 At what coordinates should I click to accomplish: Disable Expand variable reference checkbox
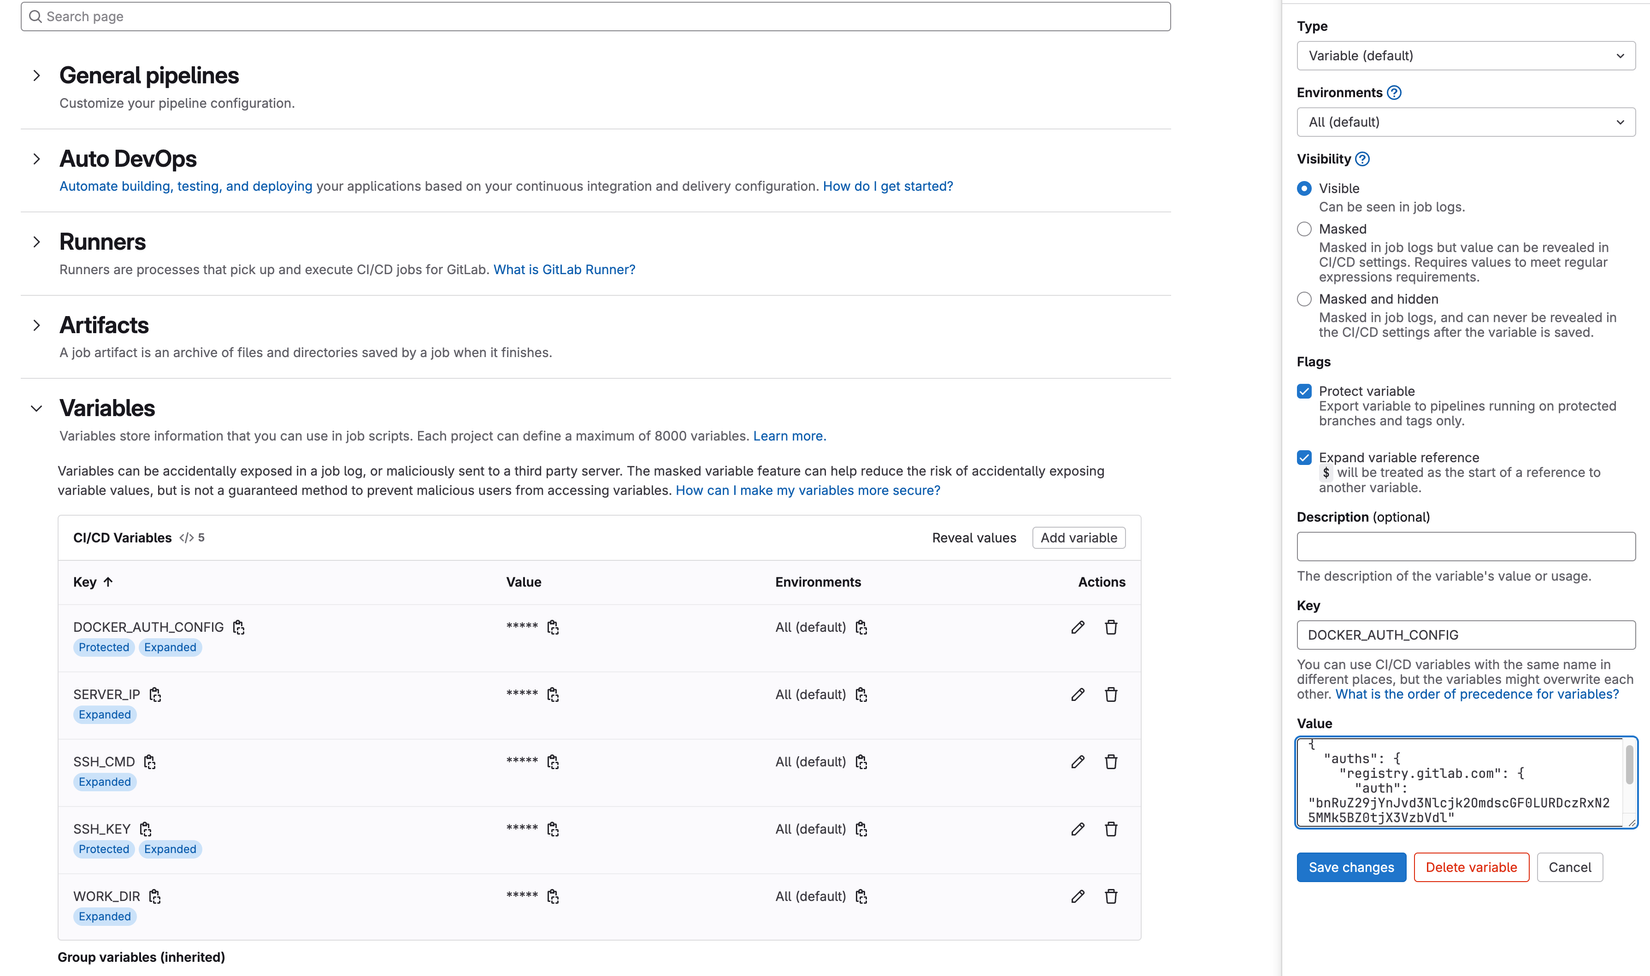click(x=1304, y=457)
